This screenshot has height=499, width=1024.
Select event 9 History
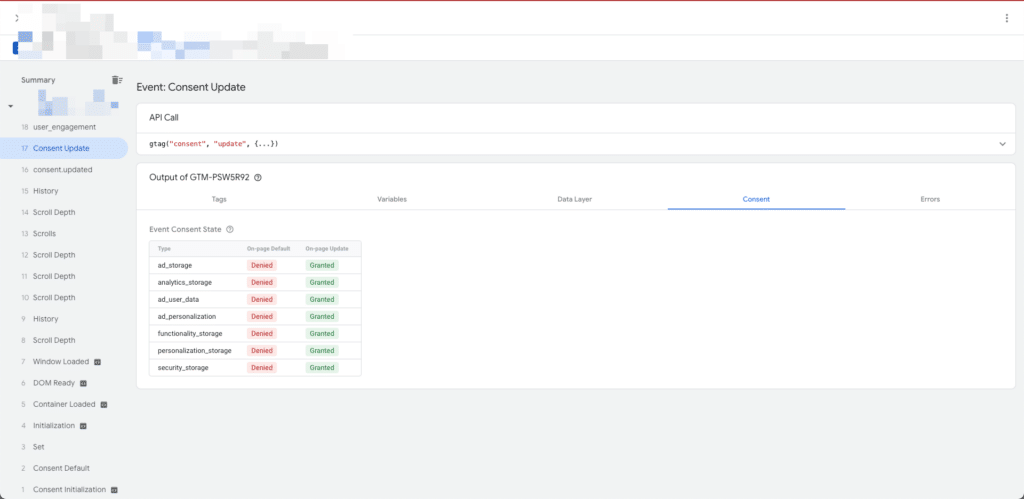[x=64, y=319]
